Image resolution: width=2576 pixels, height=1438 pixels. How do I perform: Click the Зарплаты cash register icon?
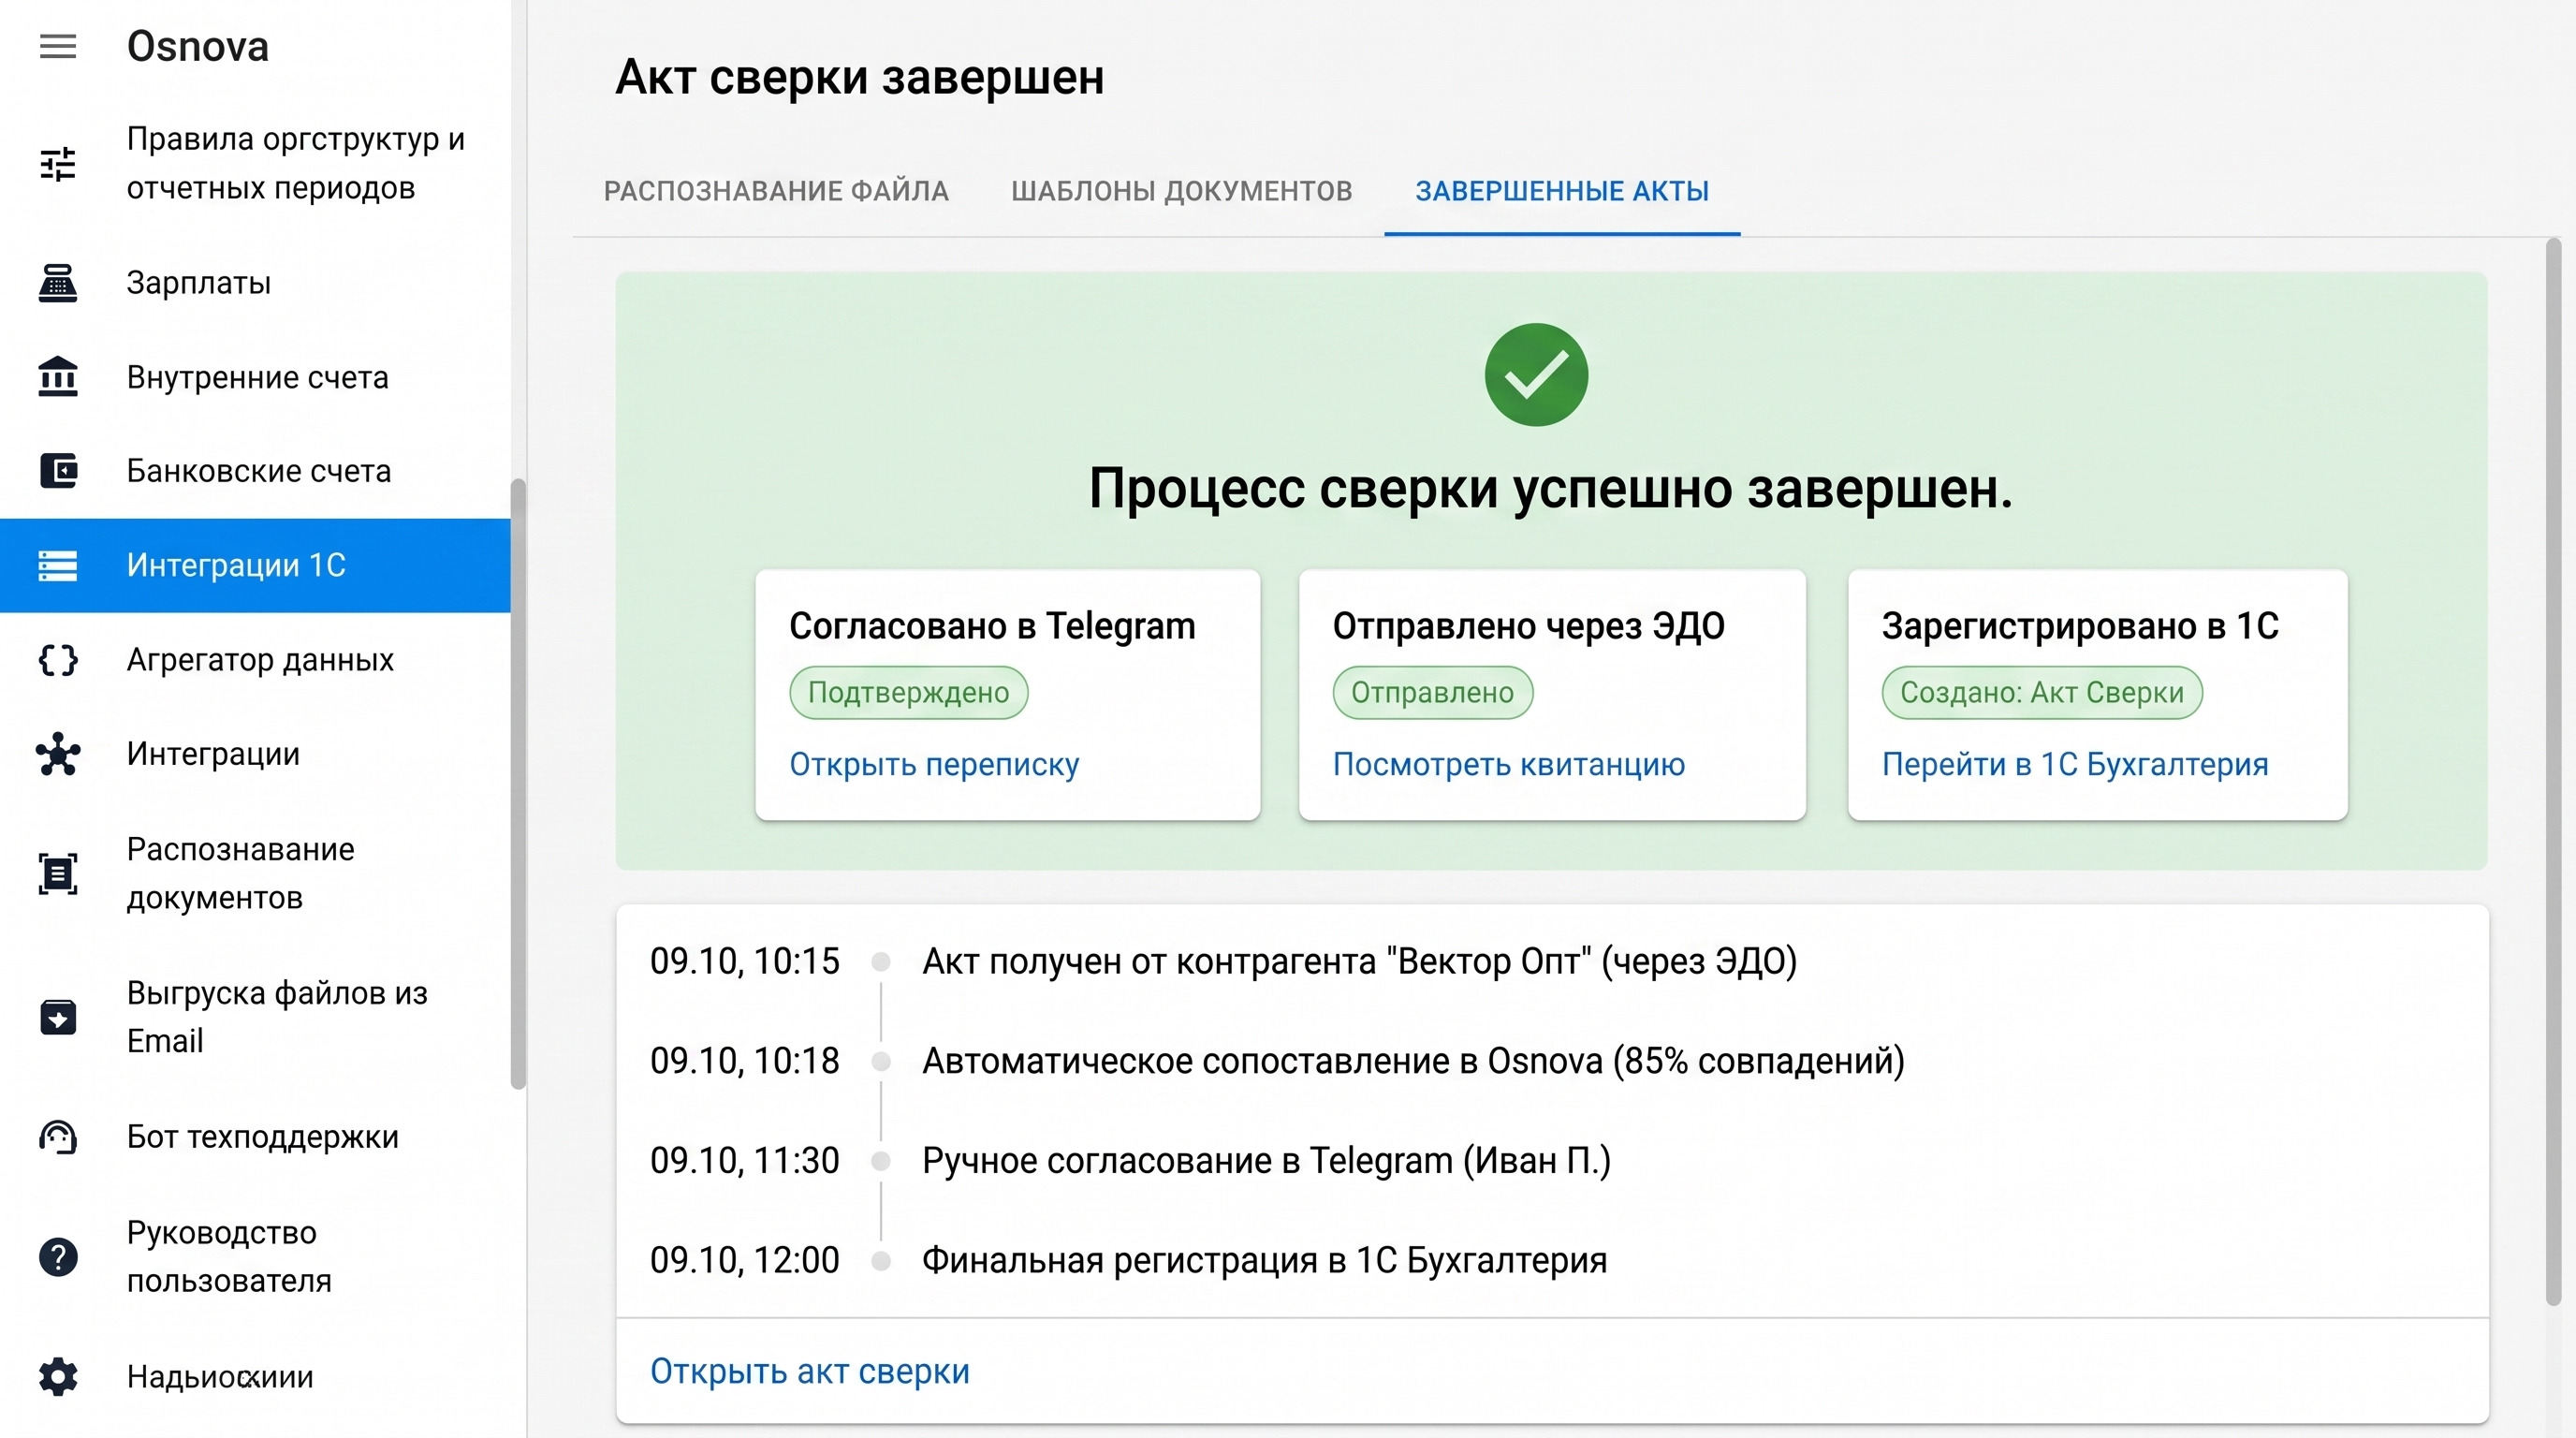click(58, 283)
